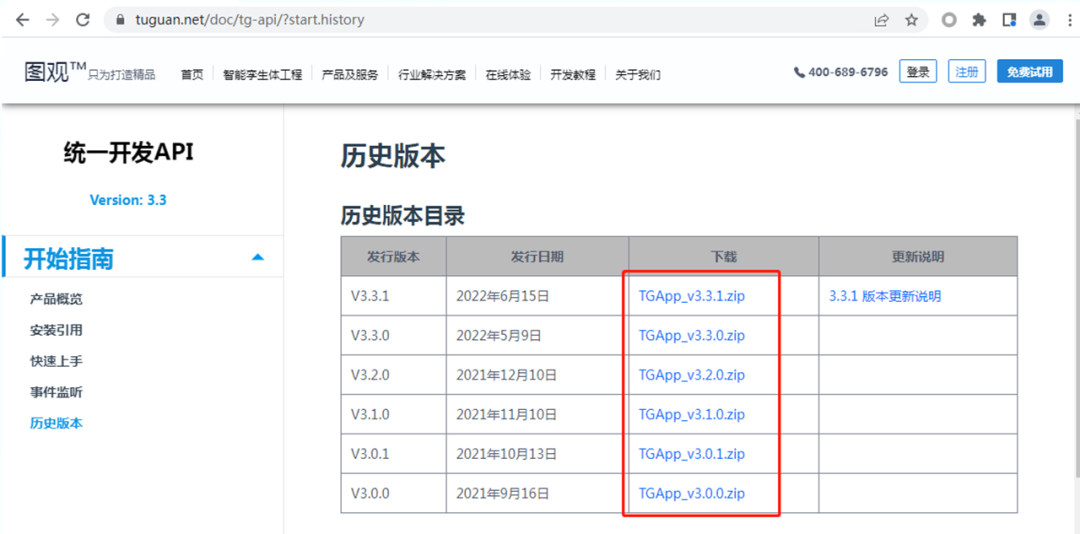Open 在线体验 in navigation
Viewport: 1080px width, 534px height.
[x=508, y=75]
